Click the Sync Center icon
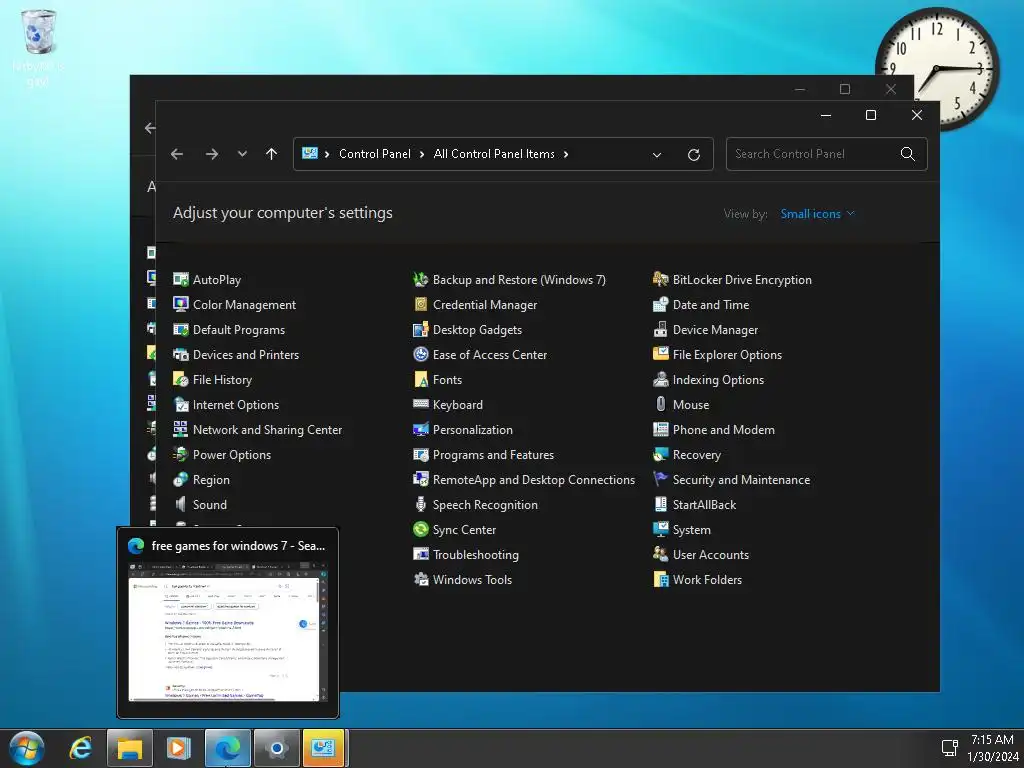Image resolution: width=1024 pixels, height=768 pixels. [421, 530]
